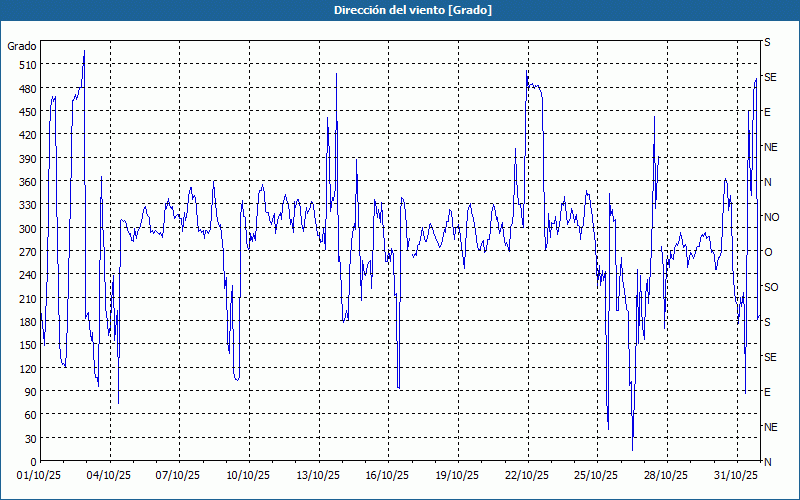The image size is (800, 500).
Task: Click the 25/10/25 date tick
Action: point(596,475)
